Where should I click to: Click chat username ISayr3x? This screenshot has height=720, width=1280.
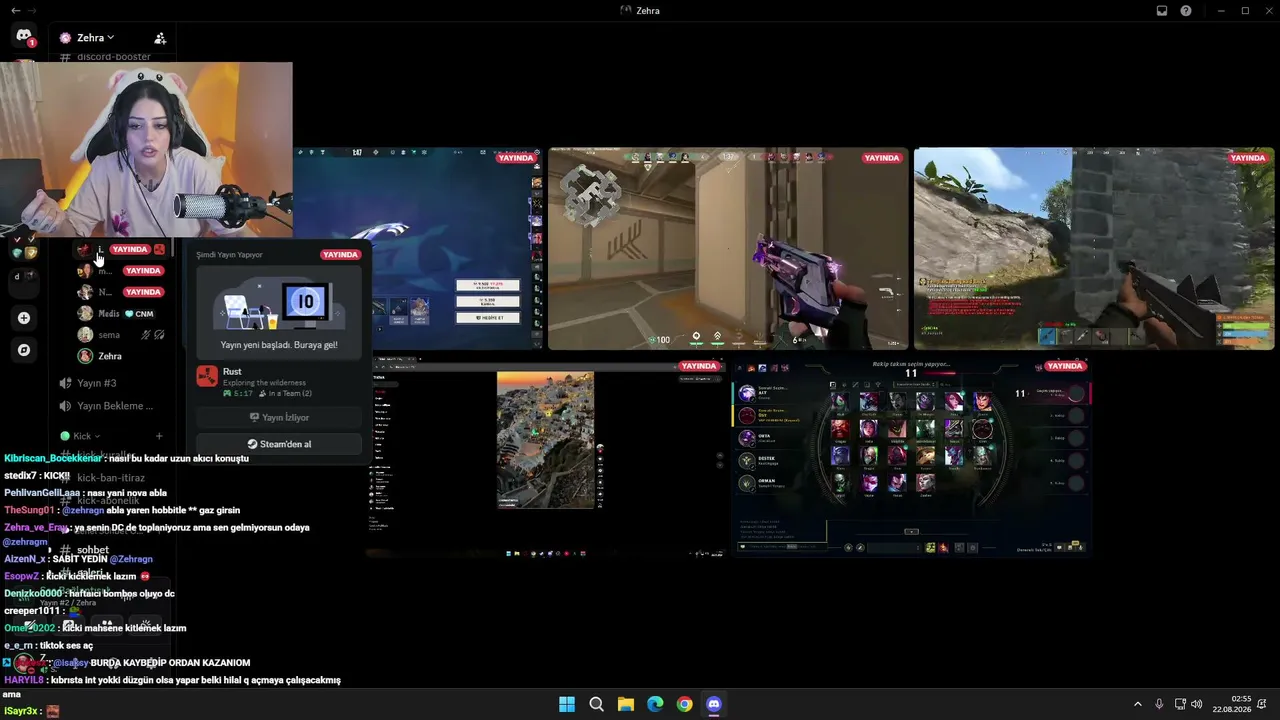(21, 711)
